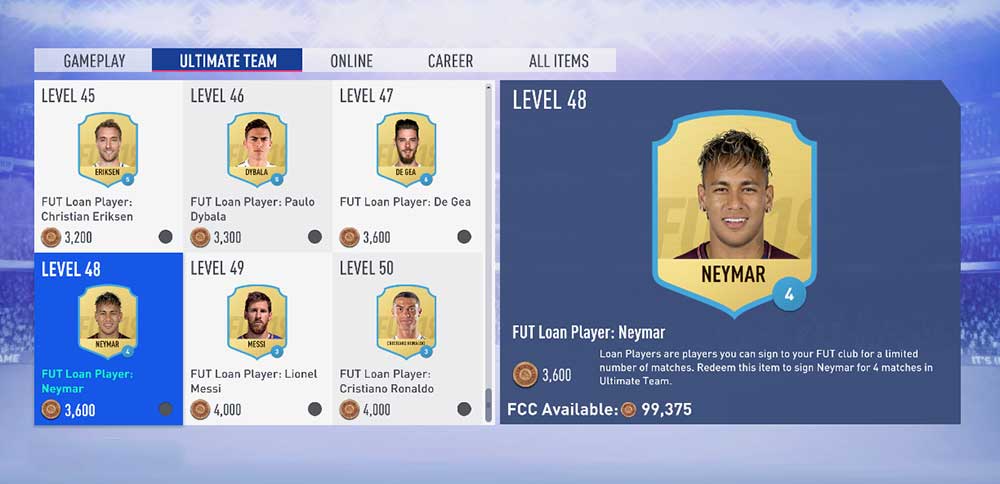Click the 4-match badge on large Neymar card

(789, 295)
